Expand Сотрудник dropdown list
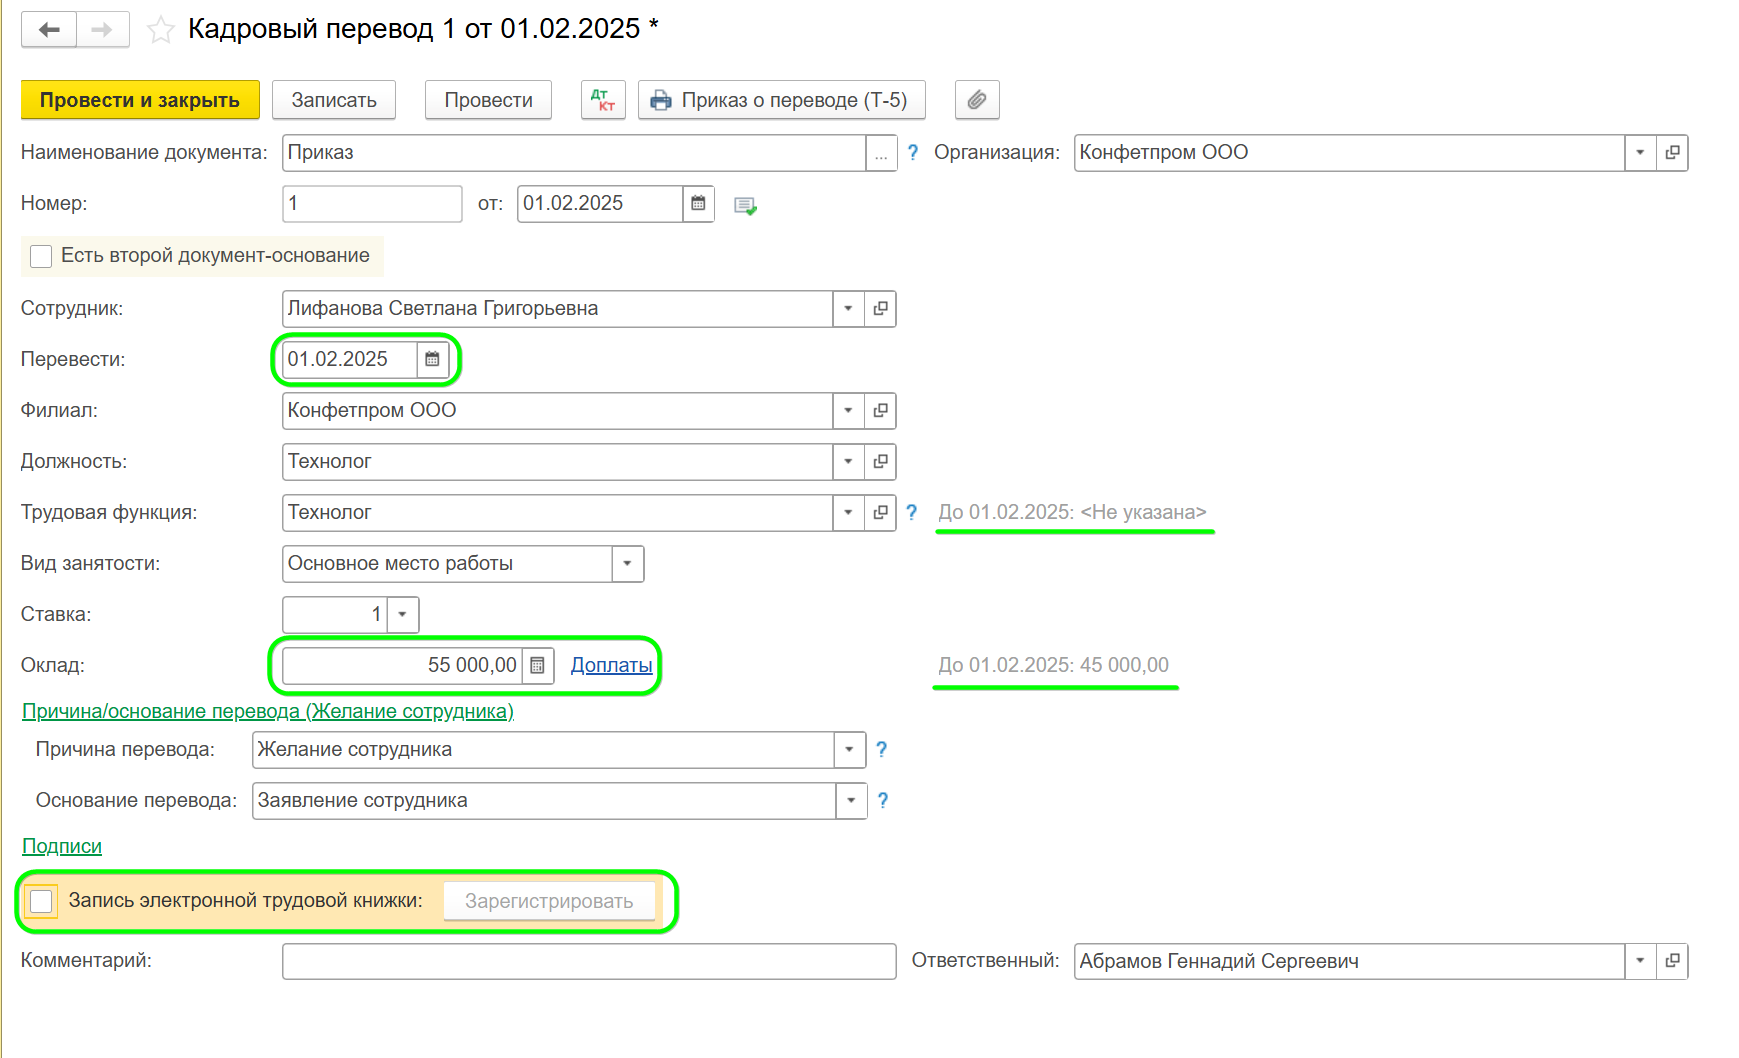The image size is (1739, 1058). click(848, 309)
